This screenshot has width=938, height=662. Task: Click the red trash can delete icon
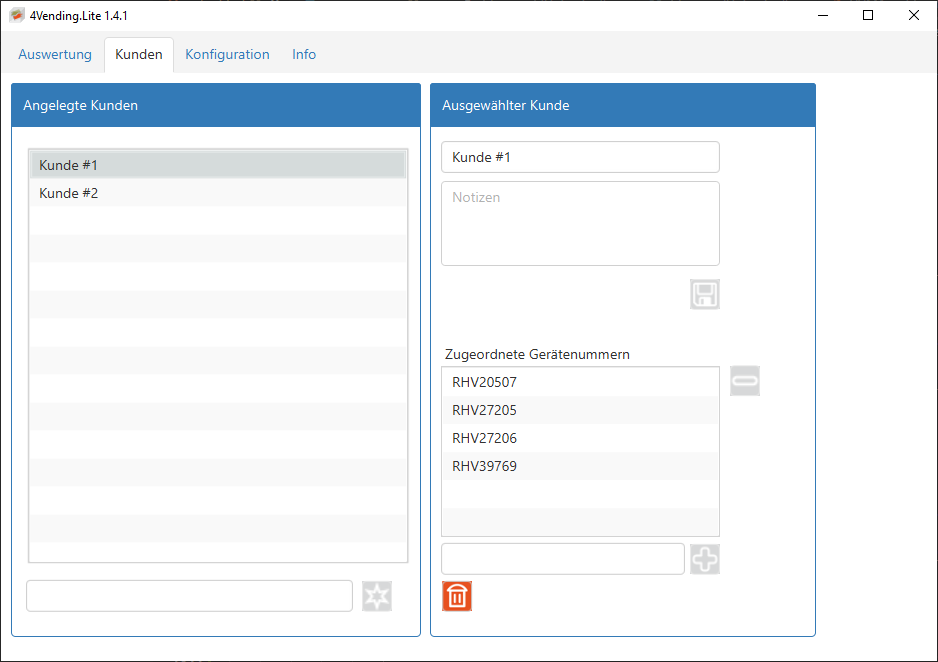pyautogui.click(x=457, y=596)
